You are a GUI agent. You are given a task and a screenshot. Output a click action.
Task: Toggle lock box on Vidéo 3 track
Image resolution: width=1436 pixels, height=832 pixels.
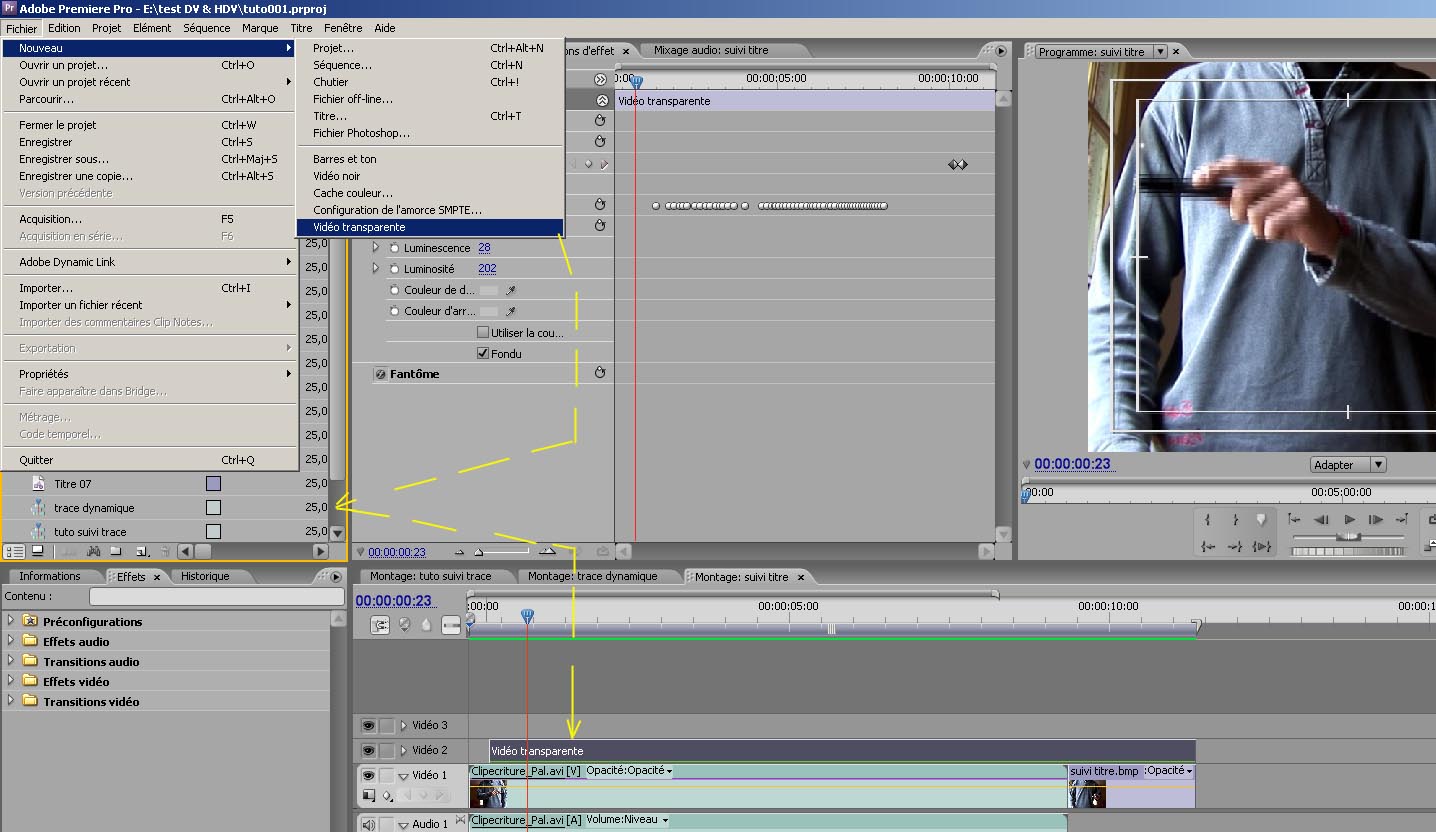pyautogui.click(x=386, y=726)
